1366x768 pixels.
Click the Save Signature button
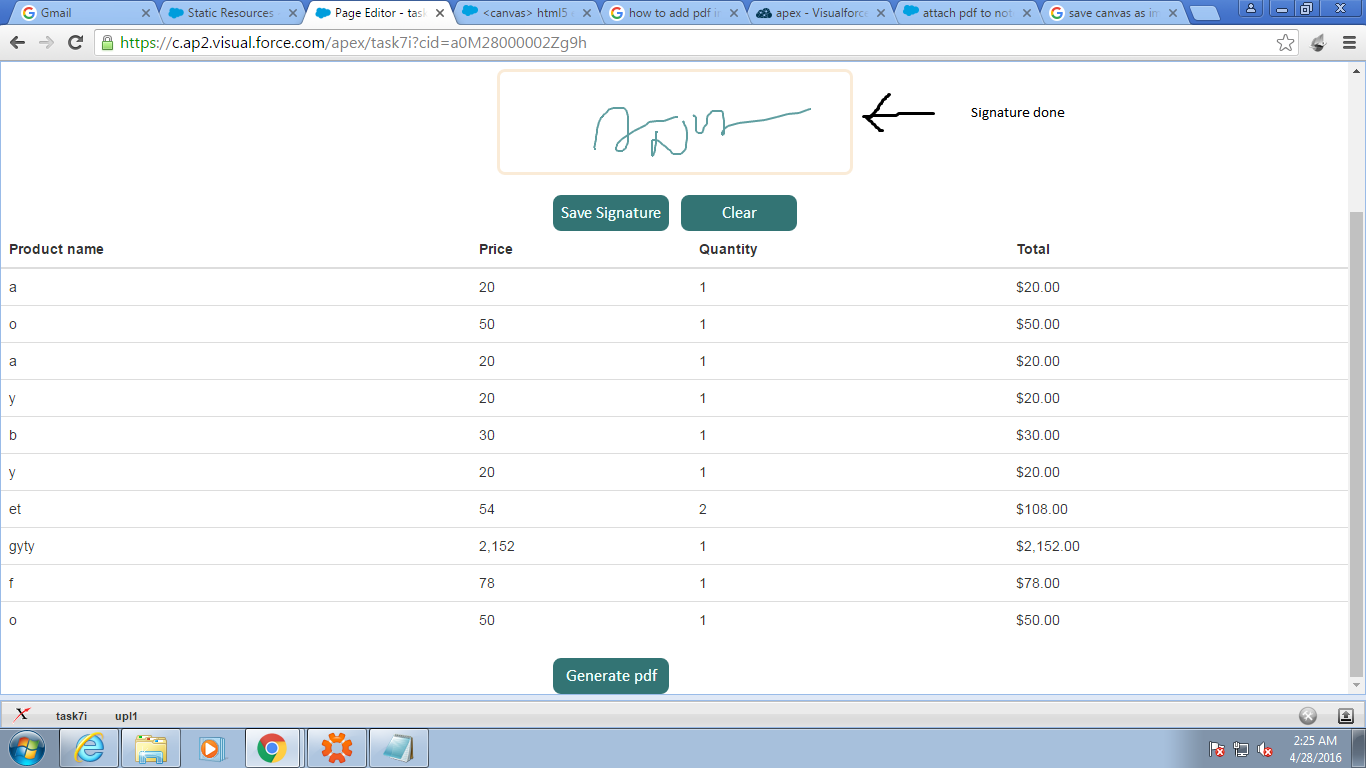[611, 213]
